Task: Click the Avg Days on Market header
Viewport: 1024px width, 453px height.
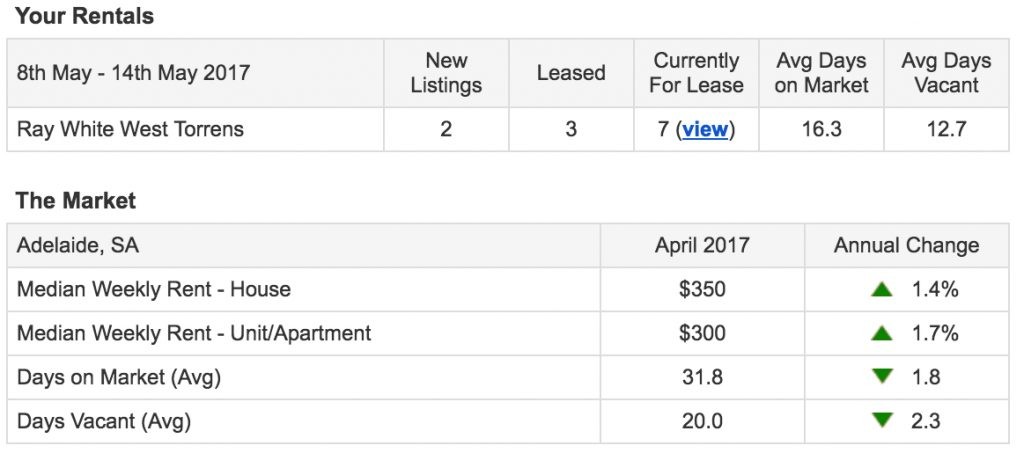Action: [x=822, y=73]
